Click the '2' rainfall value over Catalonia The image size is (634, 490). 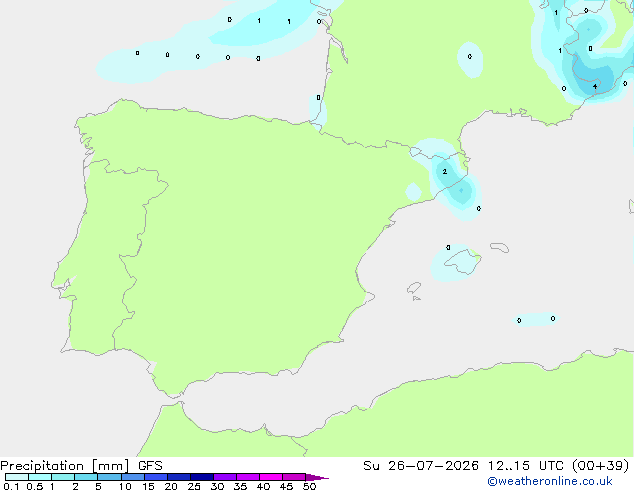click(x=445, y=172)
